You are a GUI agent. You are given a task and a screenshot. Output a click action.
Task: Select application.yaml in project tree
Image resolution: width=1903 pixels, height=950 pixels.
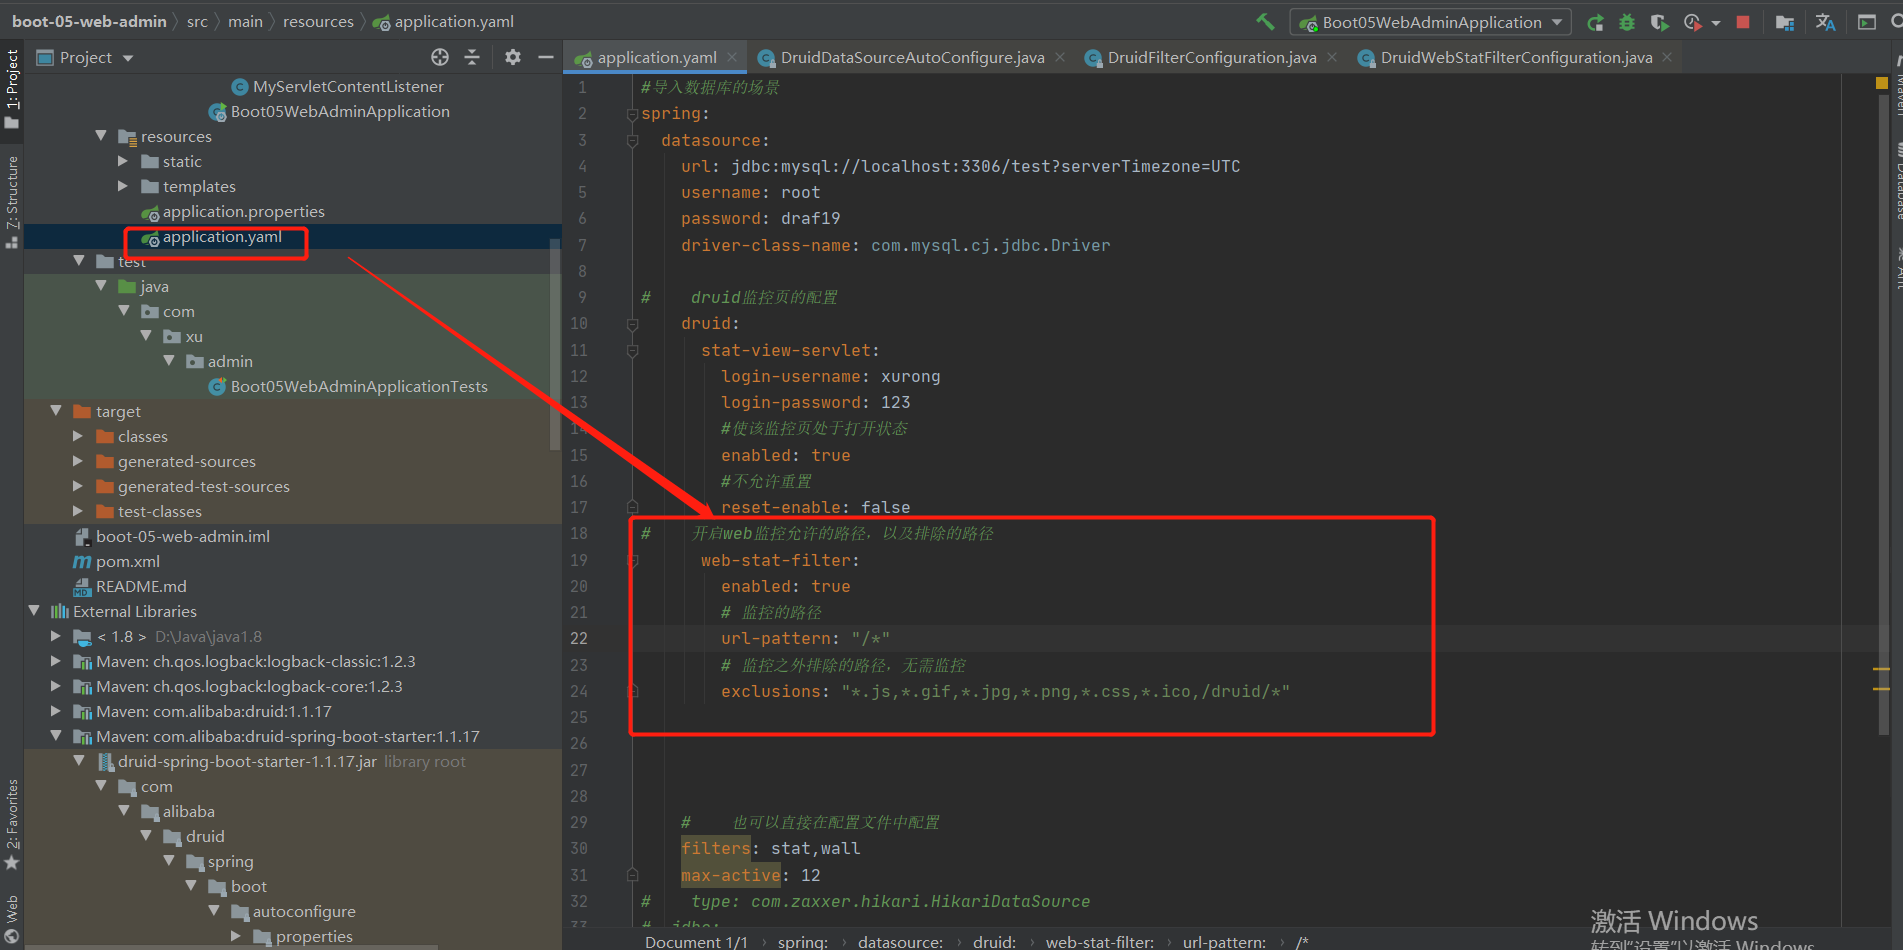point(222,237)
